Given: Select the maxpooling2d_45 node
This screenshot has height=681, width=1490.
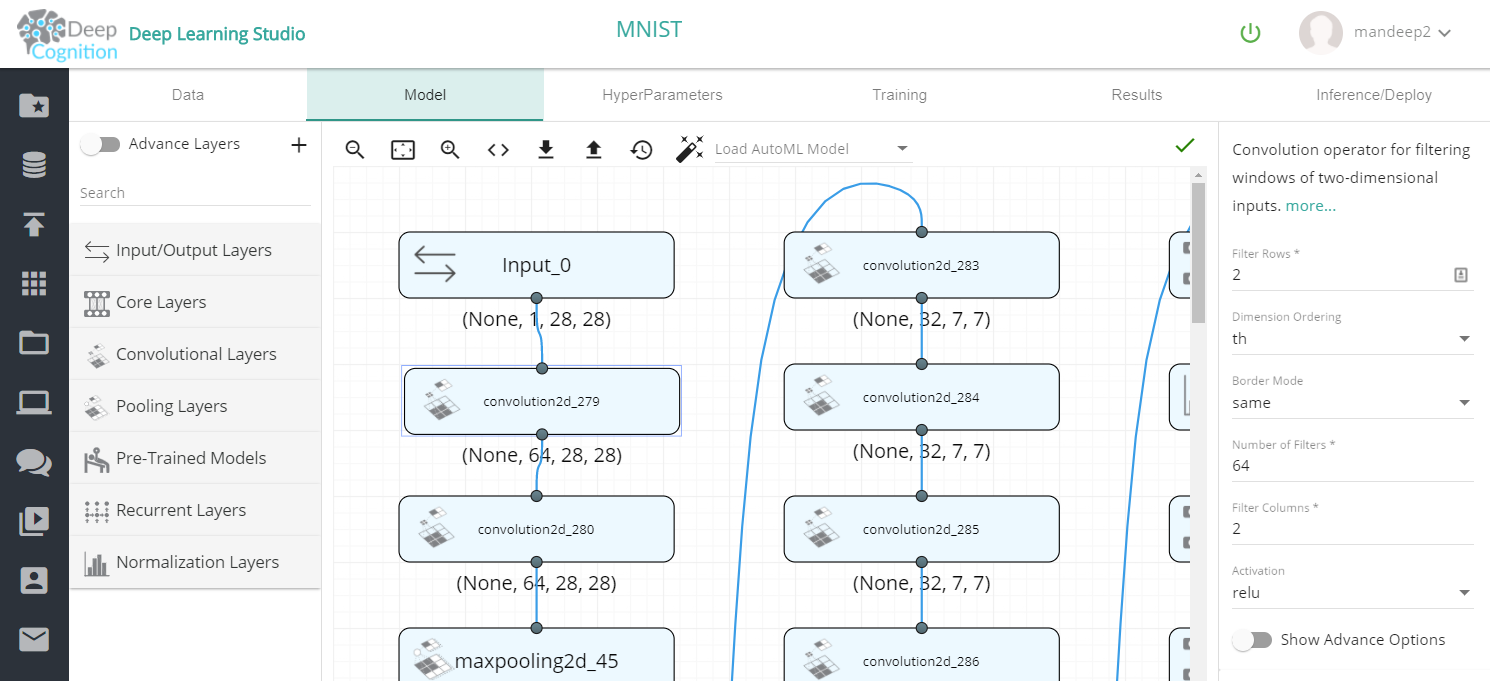Looking at the screenshot, I should click(x=536, y=655).
